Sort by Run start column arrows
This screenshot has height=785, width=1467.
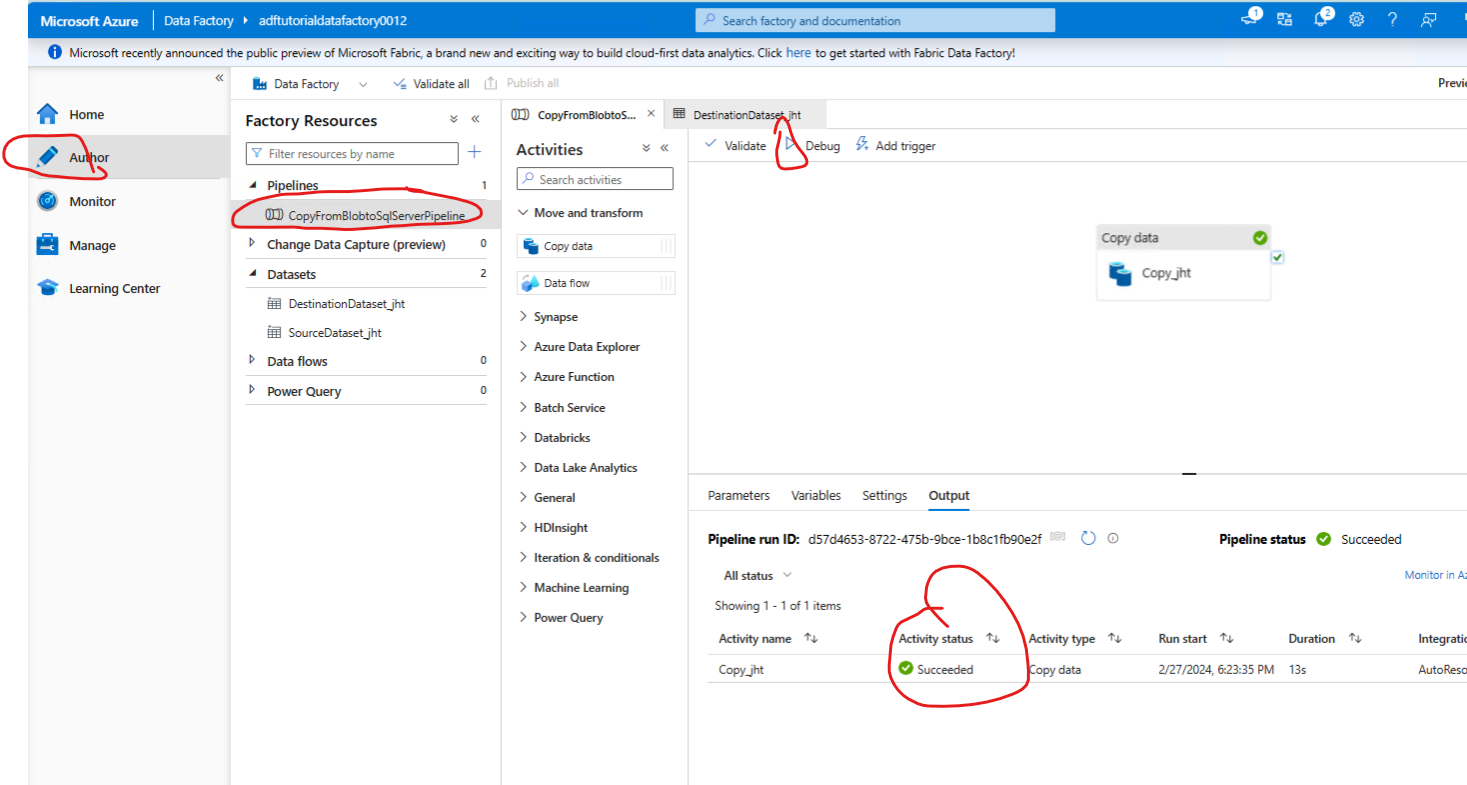coord(1226,638)
